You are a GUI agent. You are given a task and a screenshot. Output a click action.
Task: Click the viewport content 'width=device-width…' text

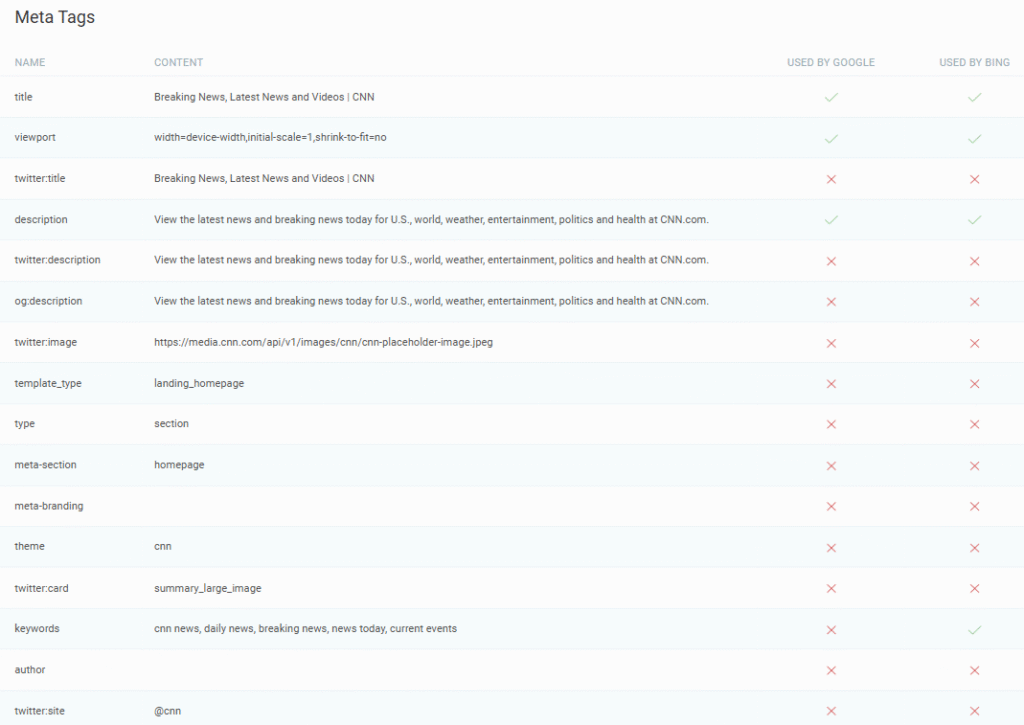tap(270, 137)
